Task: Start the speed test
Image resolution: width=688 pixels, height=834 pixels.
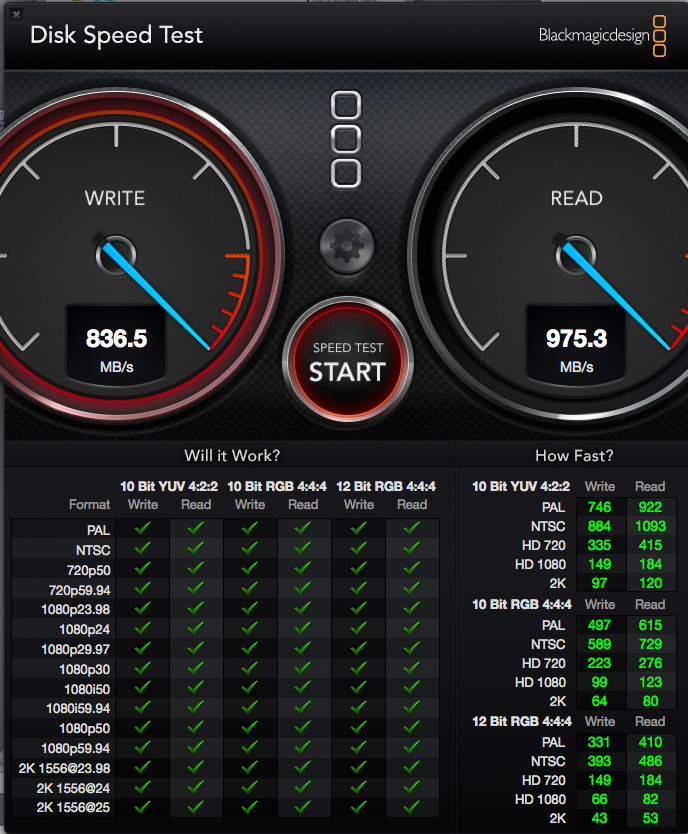Action: tap(347, 361)
